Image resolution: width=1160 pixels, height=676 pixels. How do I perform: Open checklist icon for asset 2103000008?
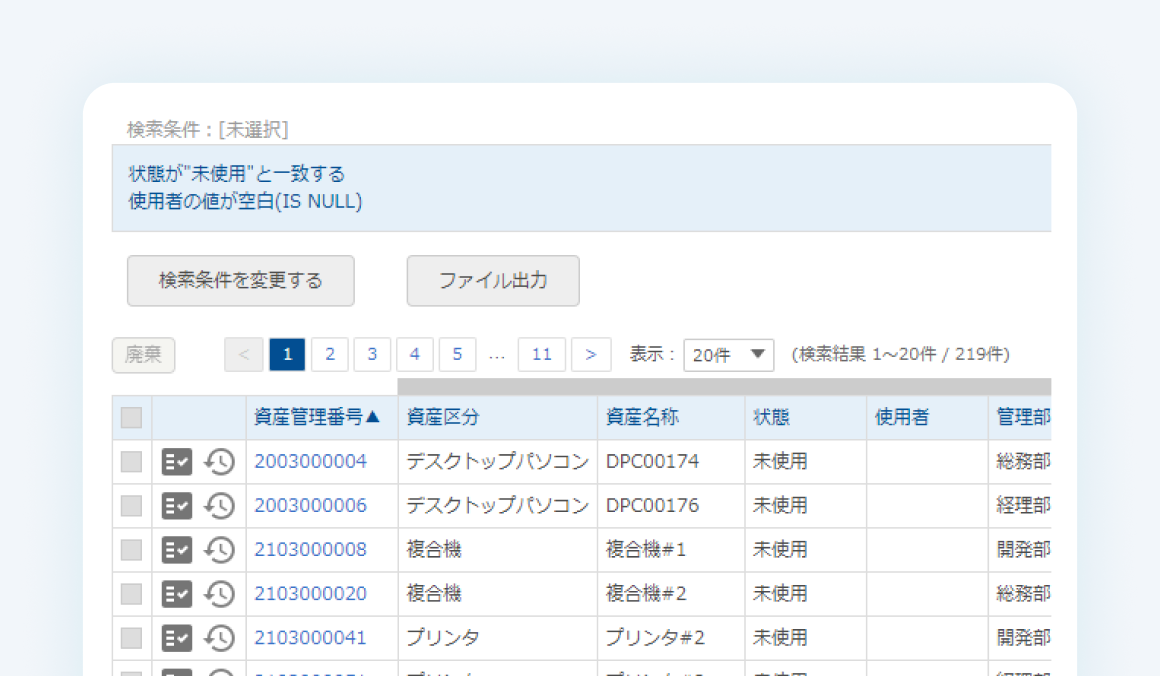[177, 550]
